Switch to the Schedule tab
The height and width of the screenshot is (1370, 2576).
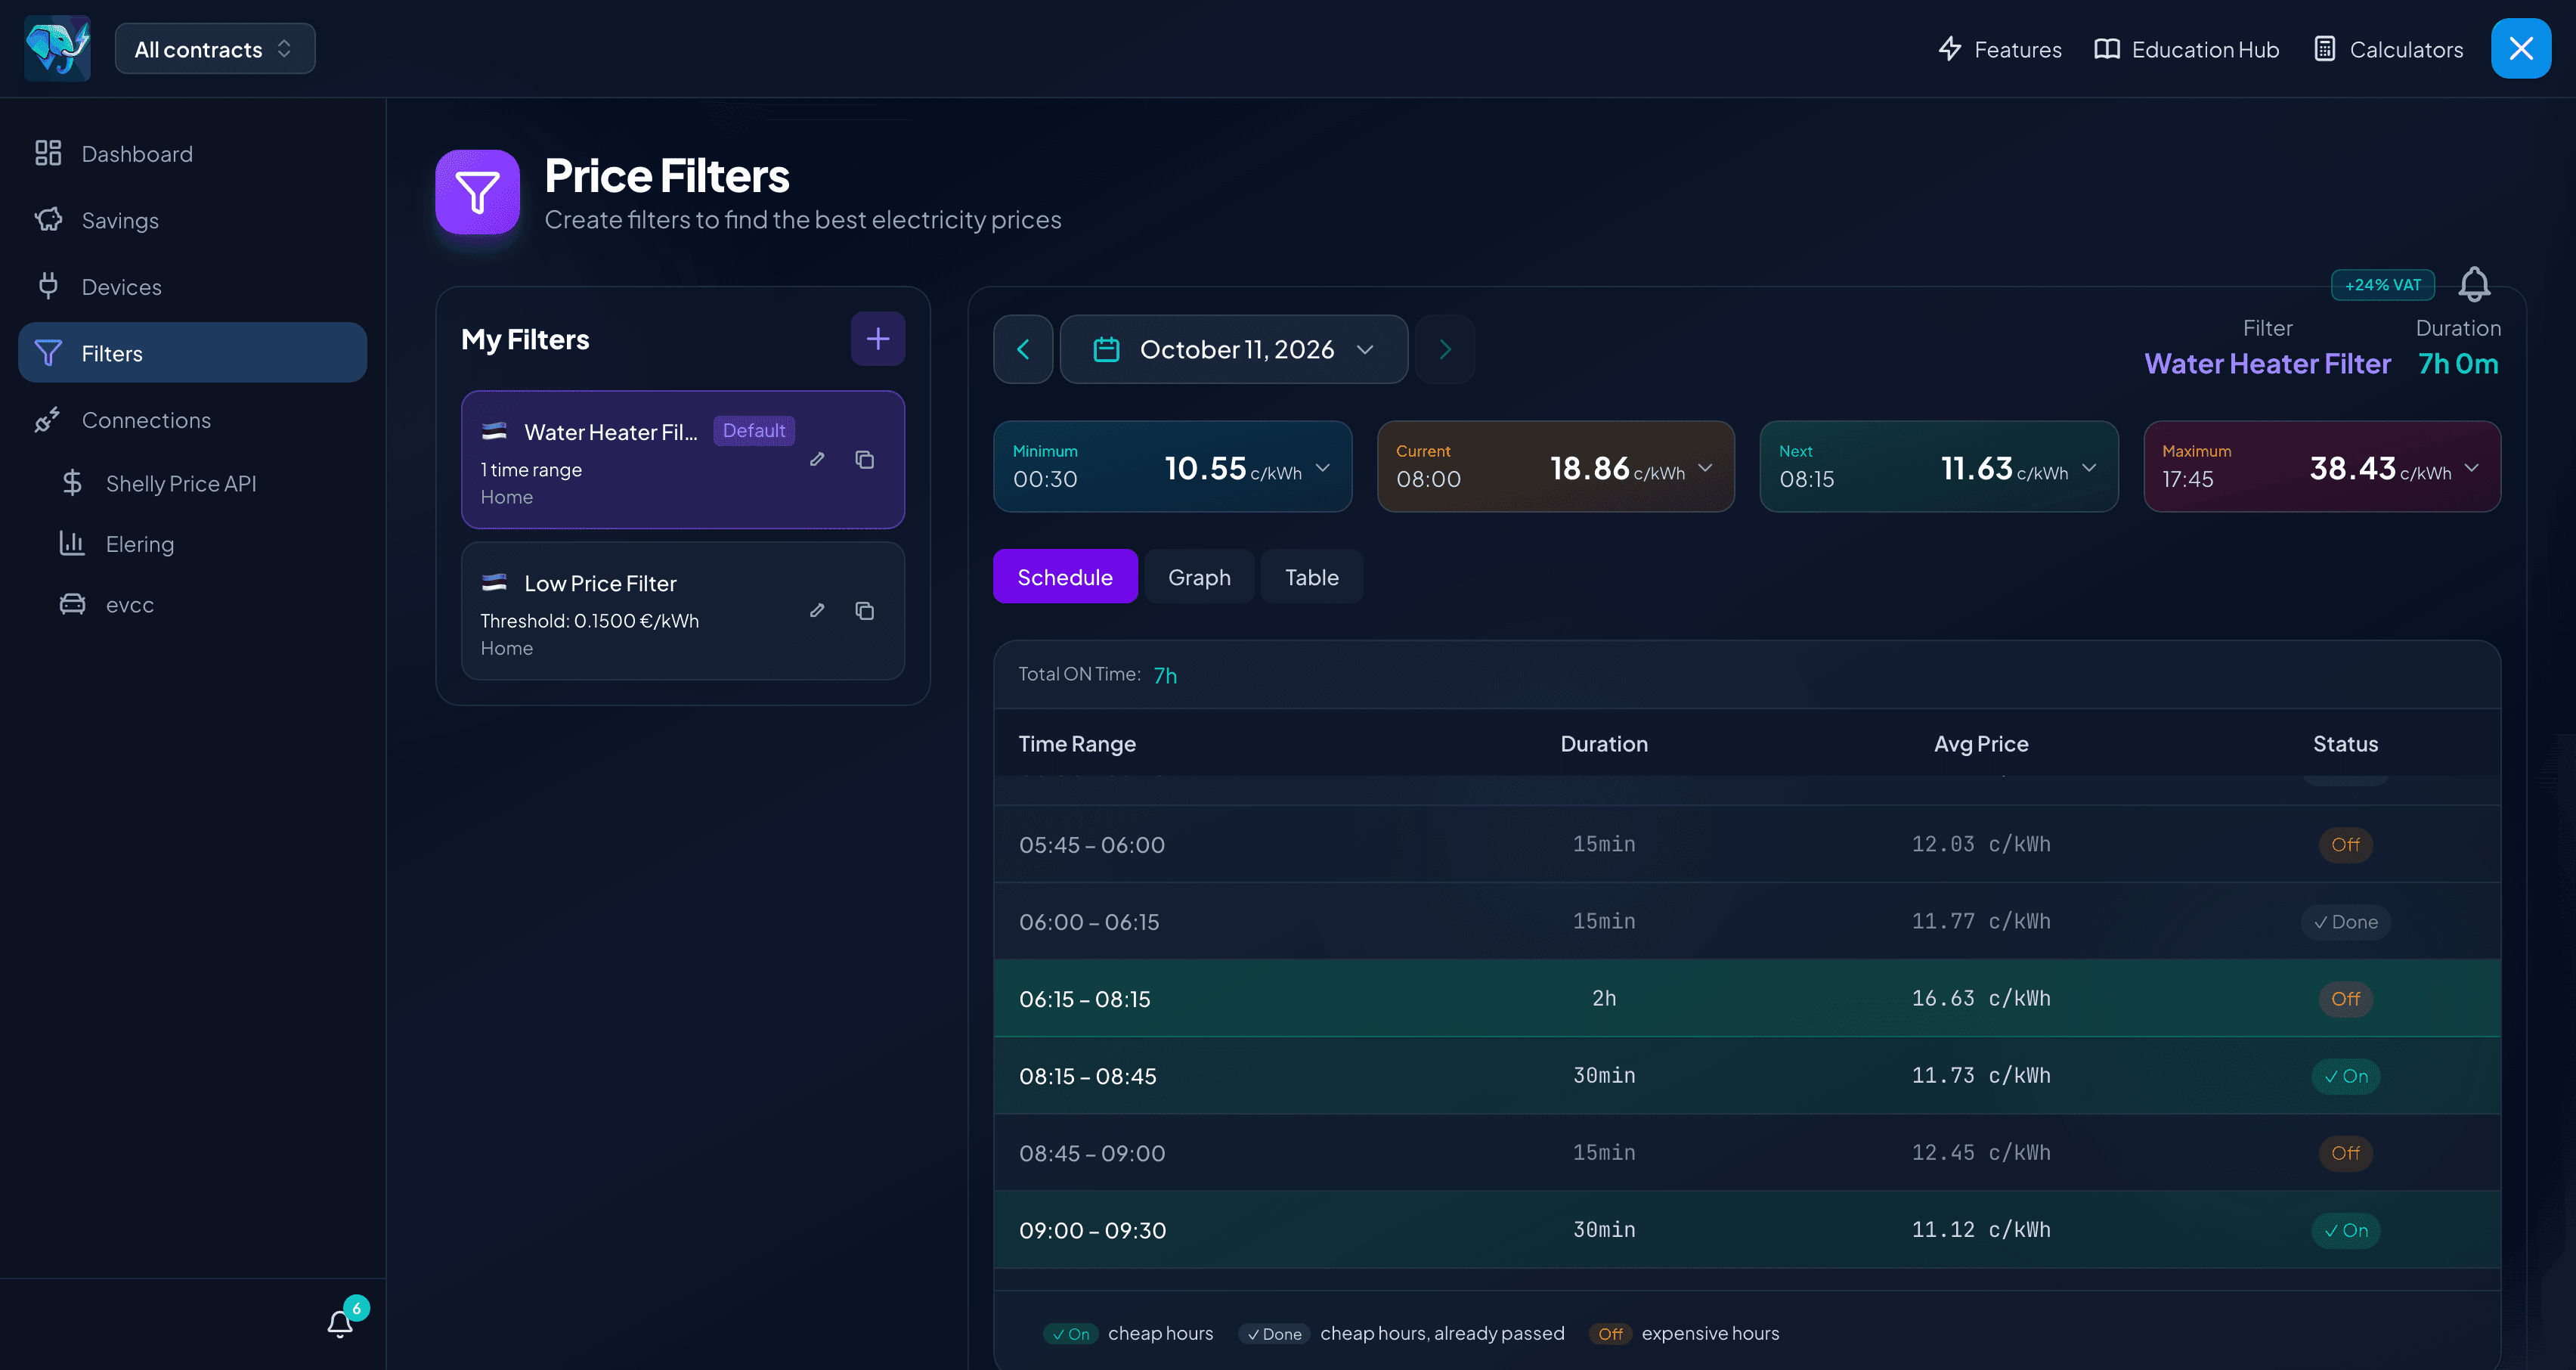pos(1064,576)
